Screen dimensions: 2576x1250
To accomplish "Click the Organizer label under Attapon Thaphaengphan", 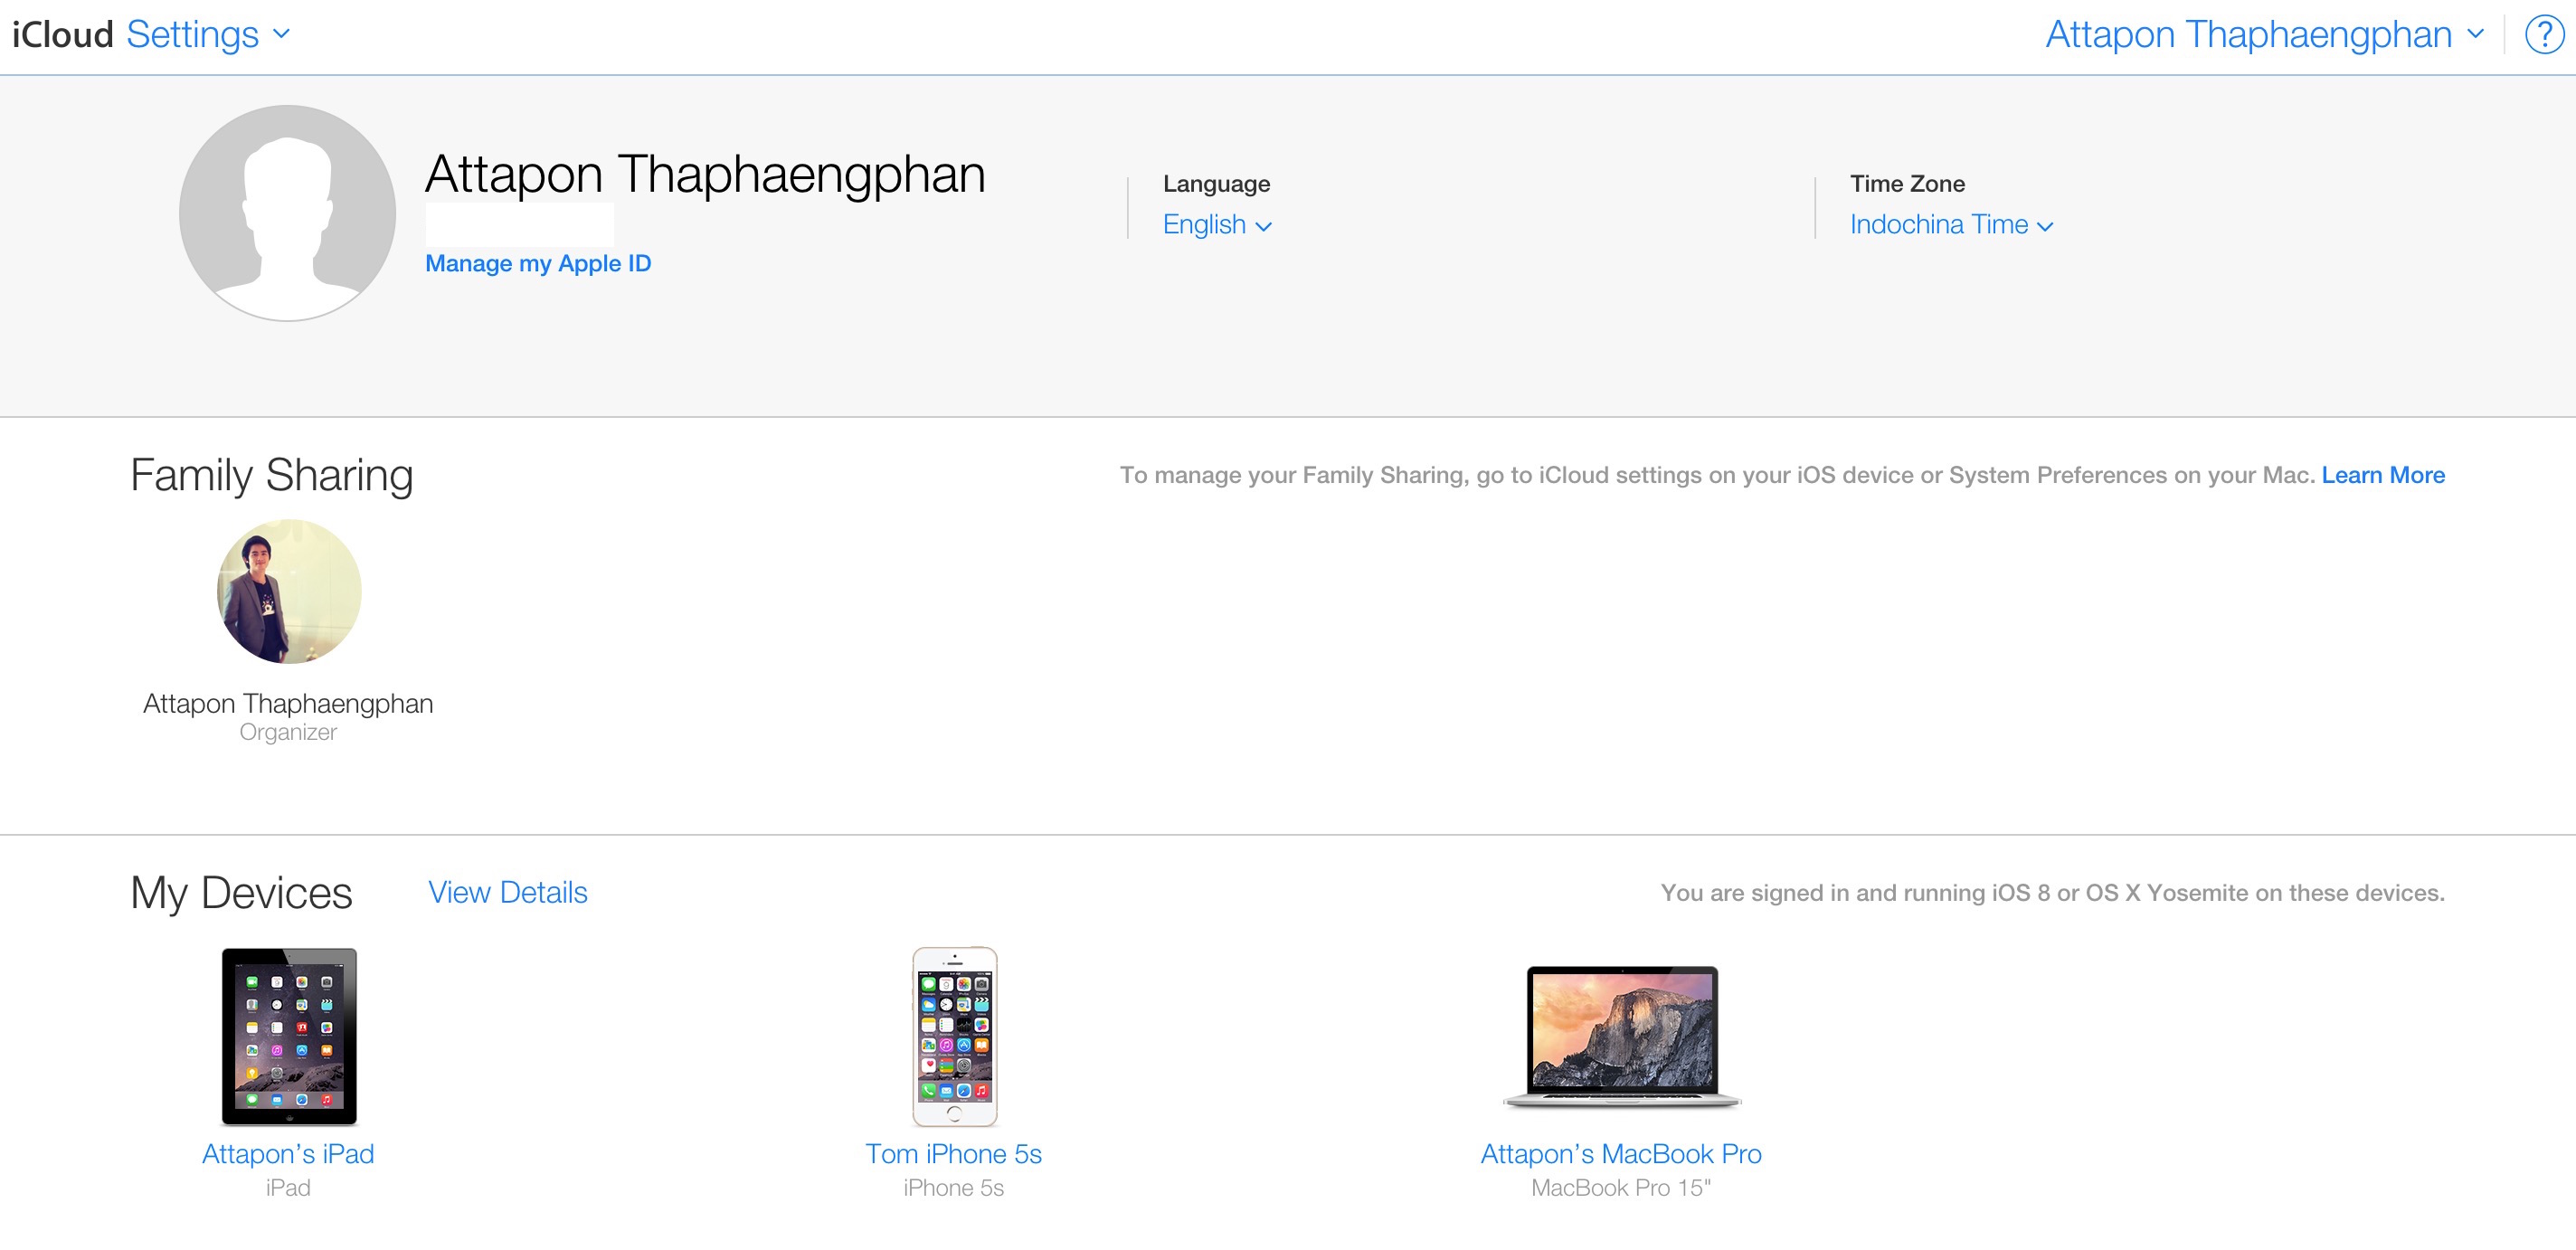I will 287,731.
